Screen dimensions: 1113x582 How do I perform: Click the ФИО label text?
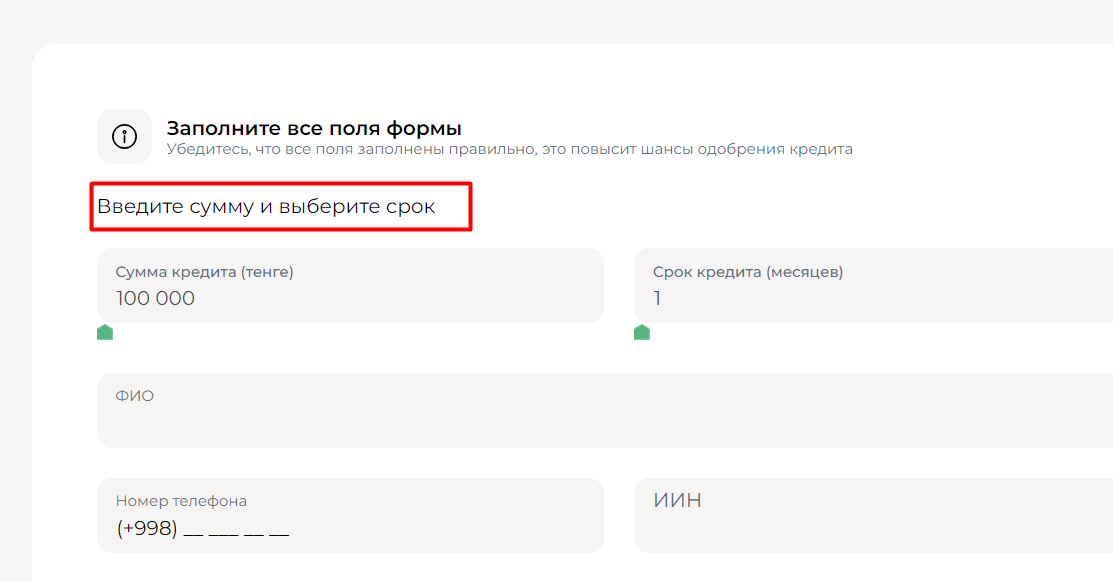point(135,396)
